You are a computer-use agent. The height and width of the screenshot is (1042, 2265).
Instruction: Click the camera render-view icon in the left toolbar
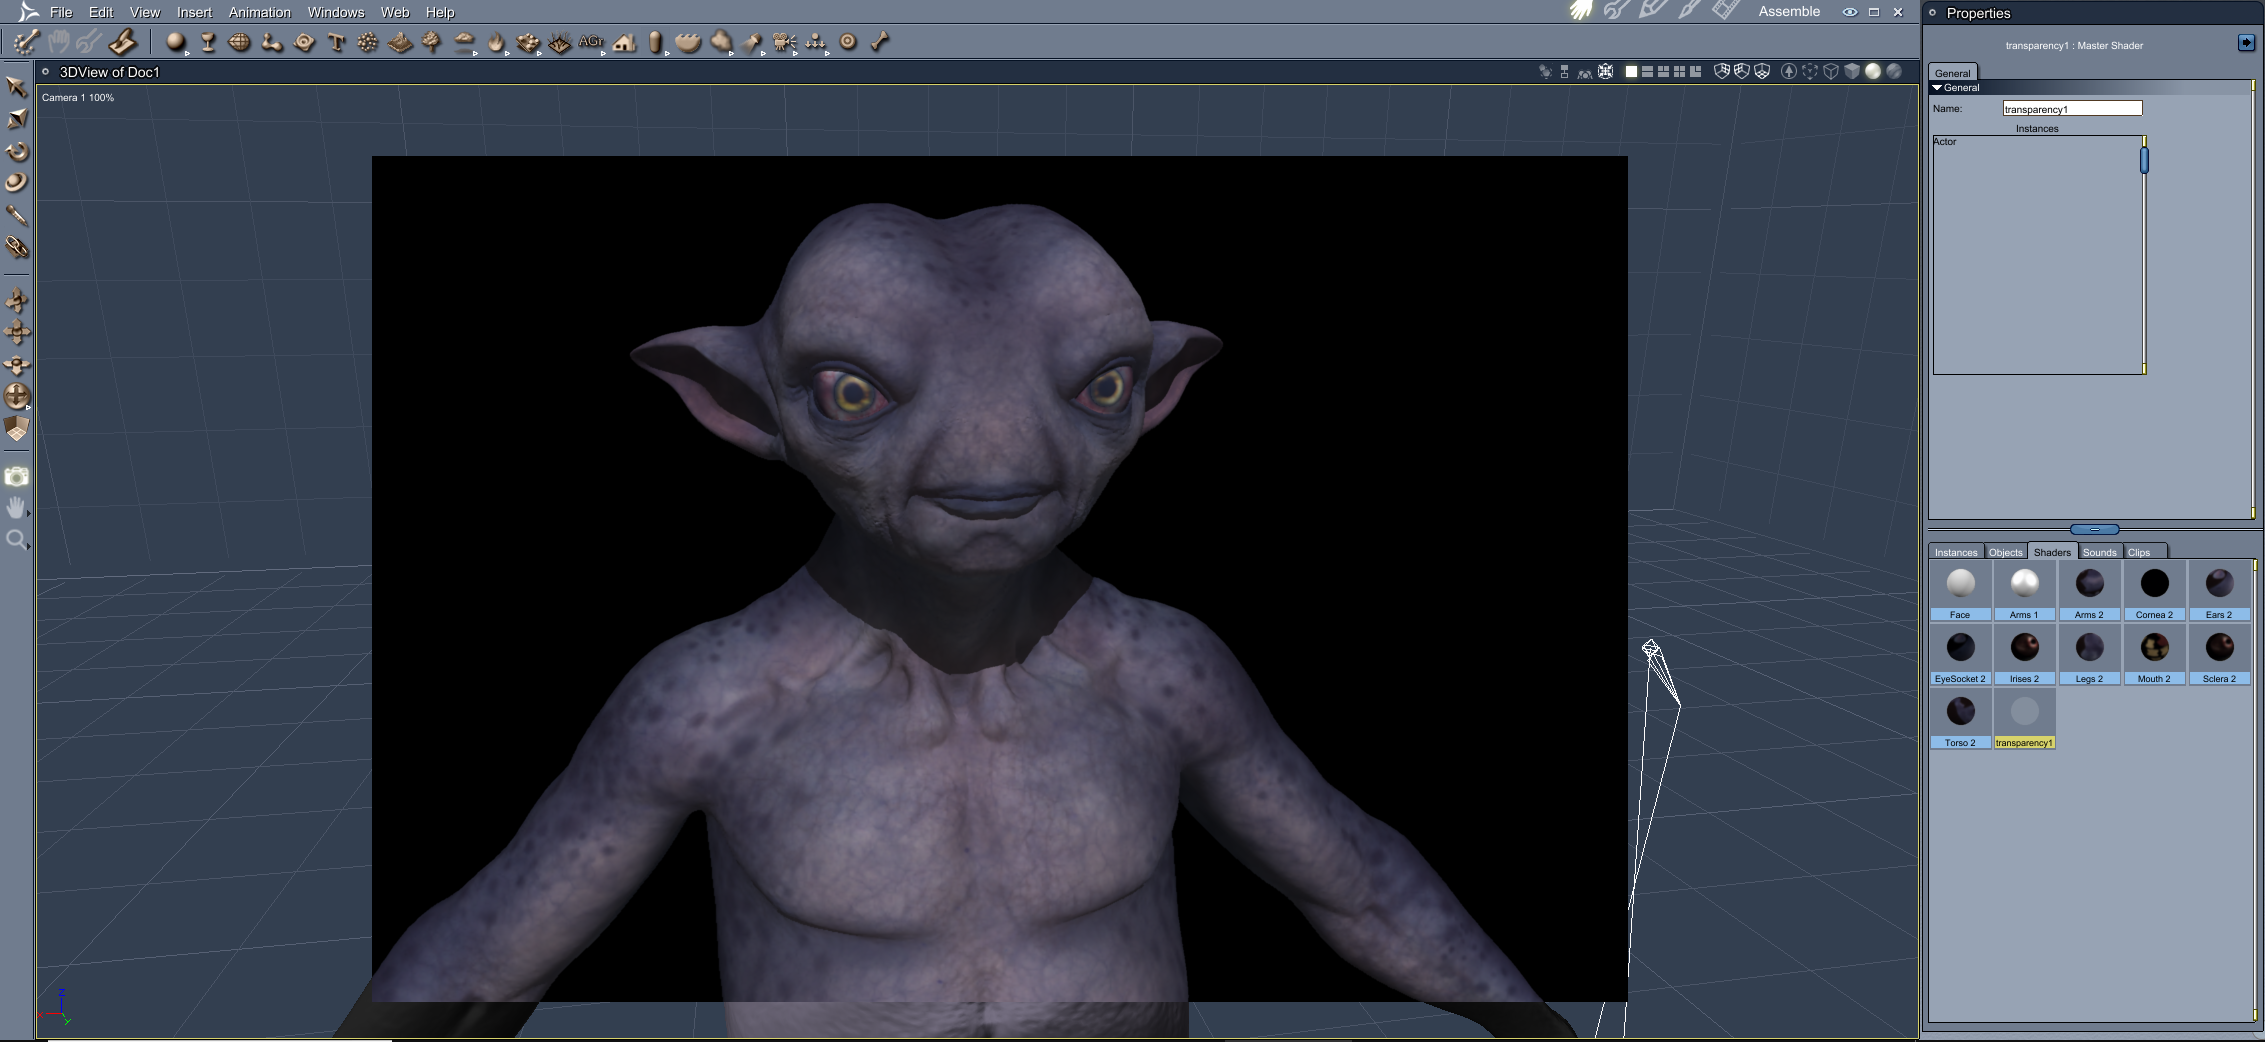click(x=16, y=477)
